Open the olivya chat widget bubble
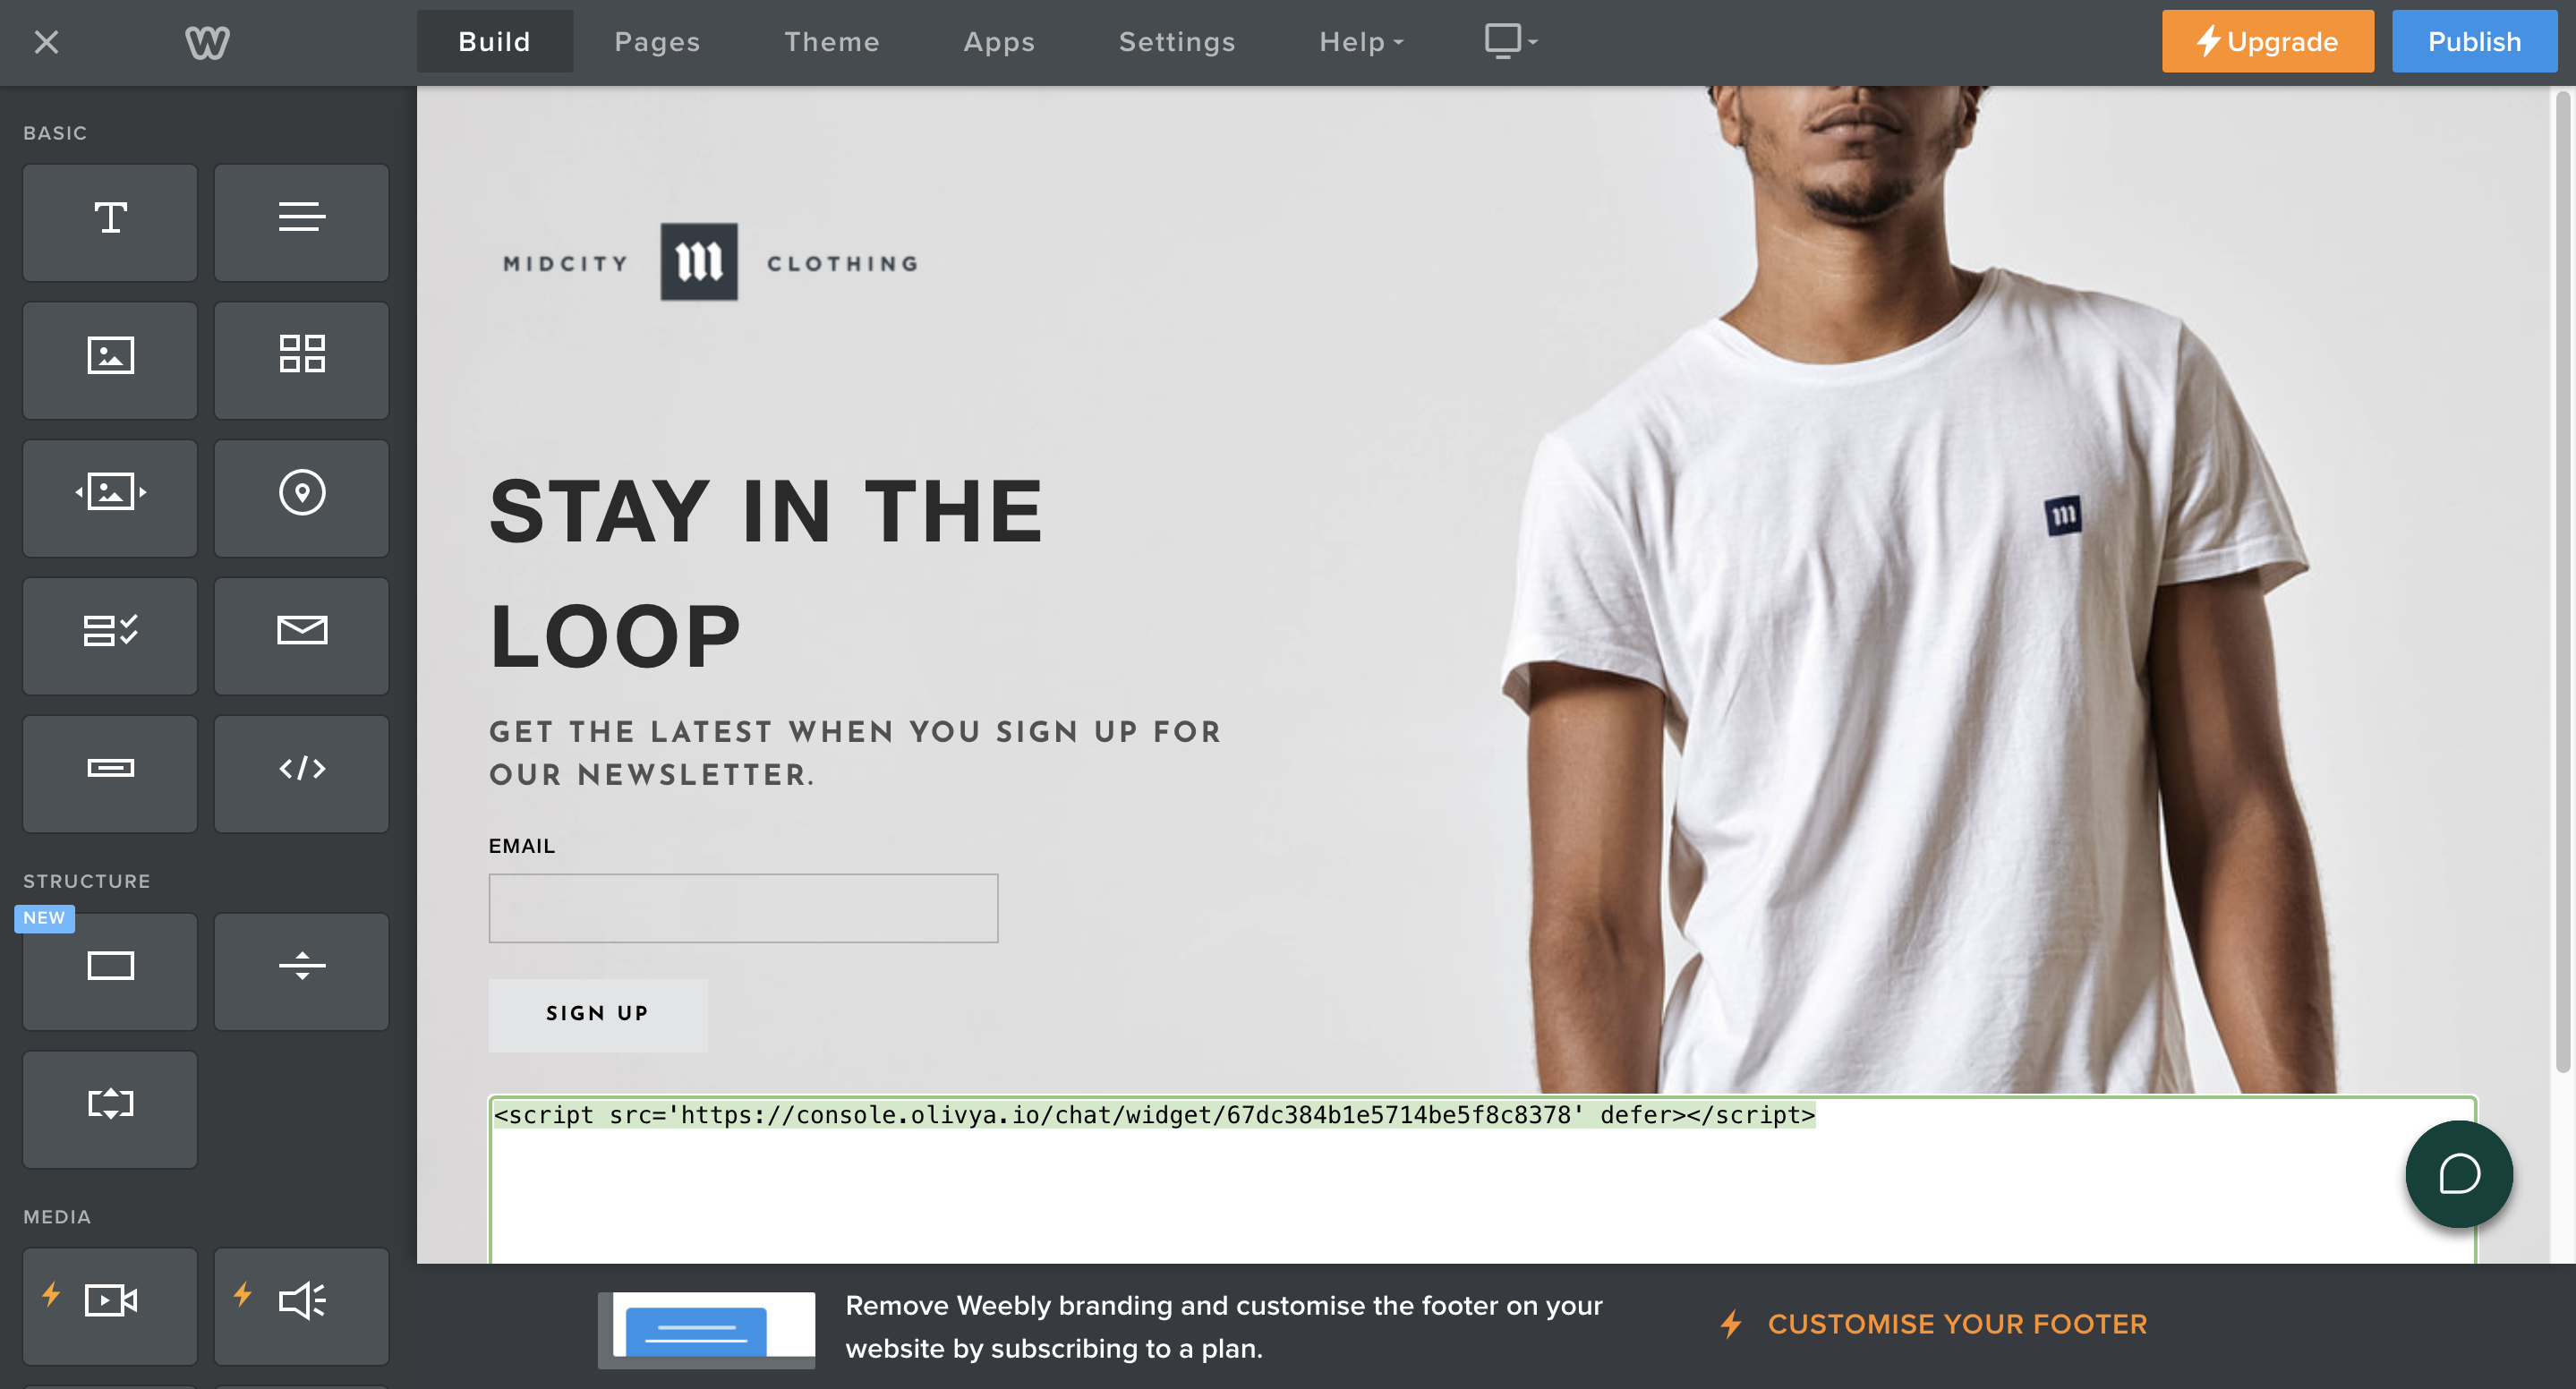This screenshot has width=2576, height=1389. click(x=2458, y=1174)
